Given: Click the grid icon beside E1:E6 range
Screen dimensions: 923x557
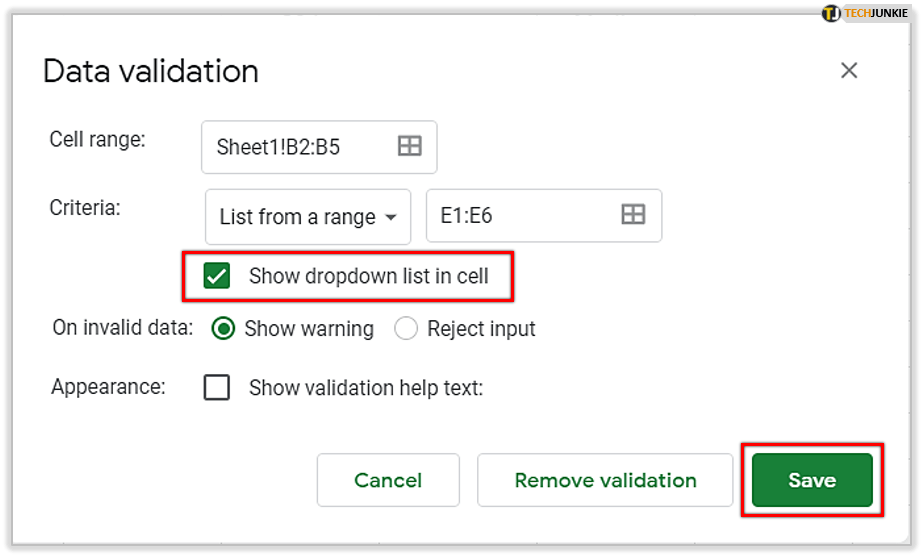Looking at the screenshot, I should (x=633, y=215).
